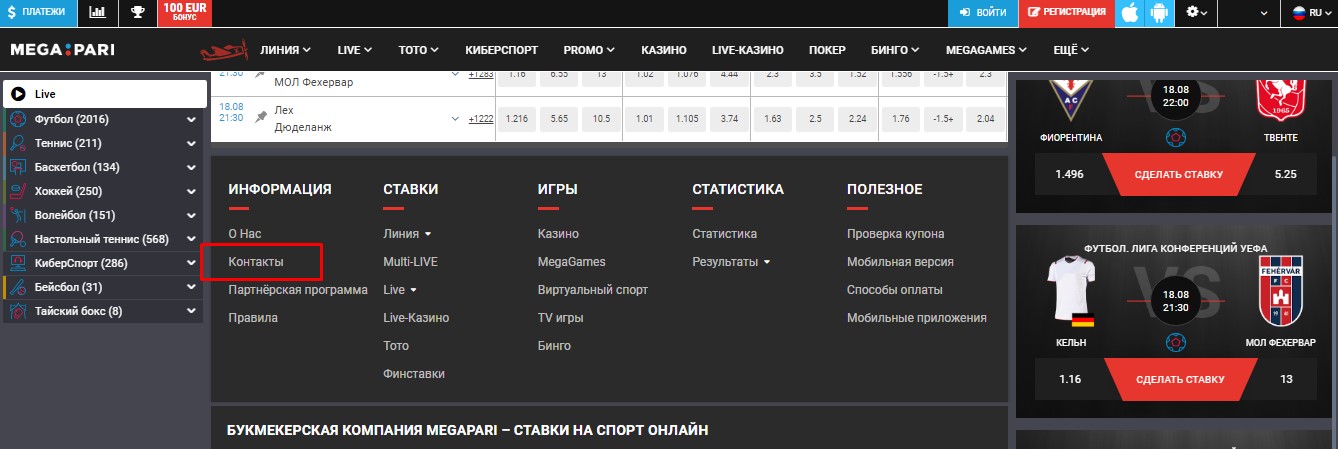Expand the Лех – Дюделанж row chevron
Screen dimensions: 1338x449
pyautogui.click(x=456, y=119)
